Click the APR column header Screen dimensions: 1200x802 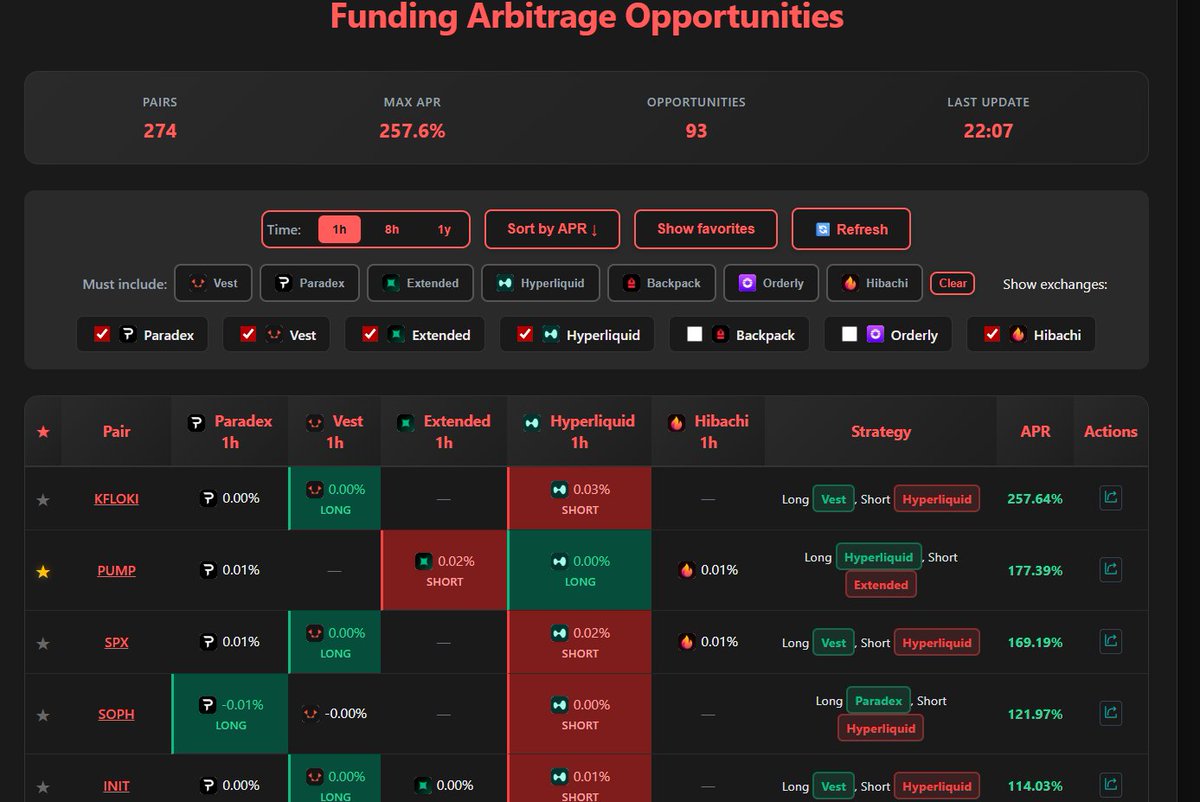pos(1035,432)
